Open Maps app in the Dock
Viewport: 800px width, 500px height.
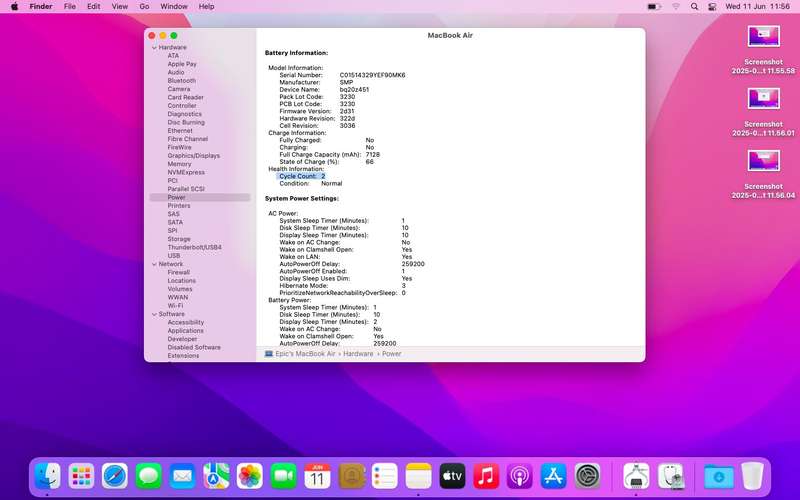[216, 477]
